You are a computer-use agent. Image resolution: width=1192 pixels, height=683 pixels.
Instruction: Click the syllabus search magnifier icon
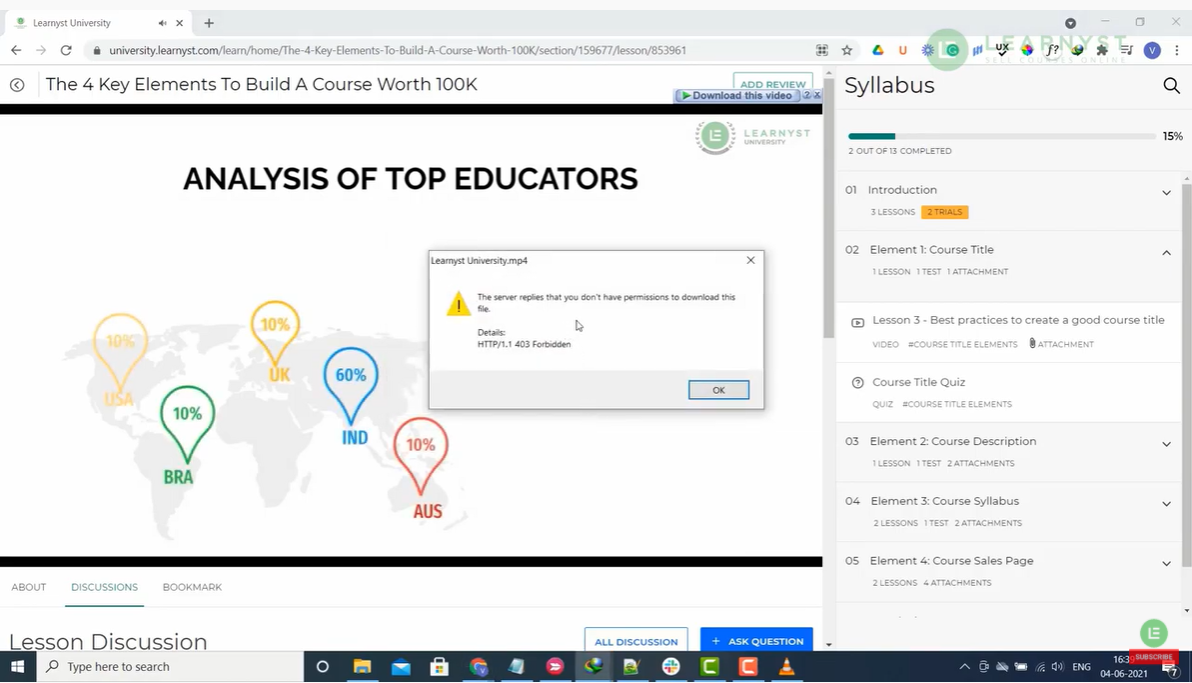[x=1171, y=86]
